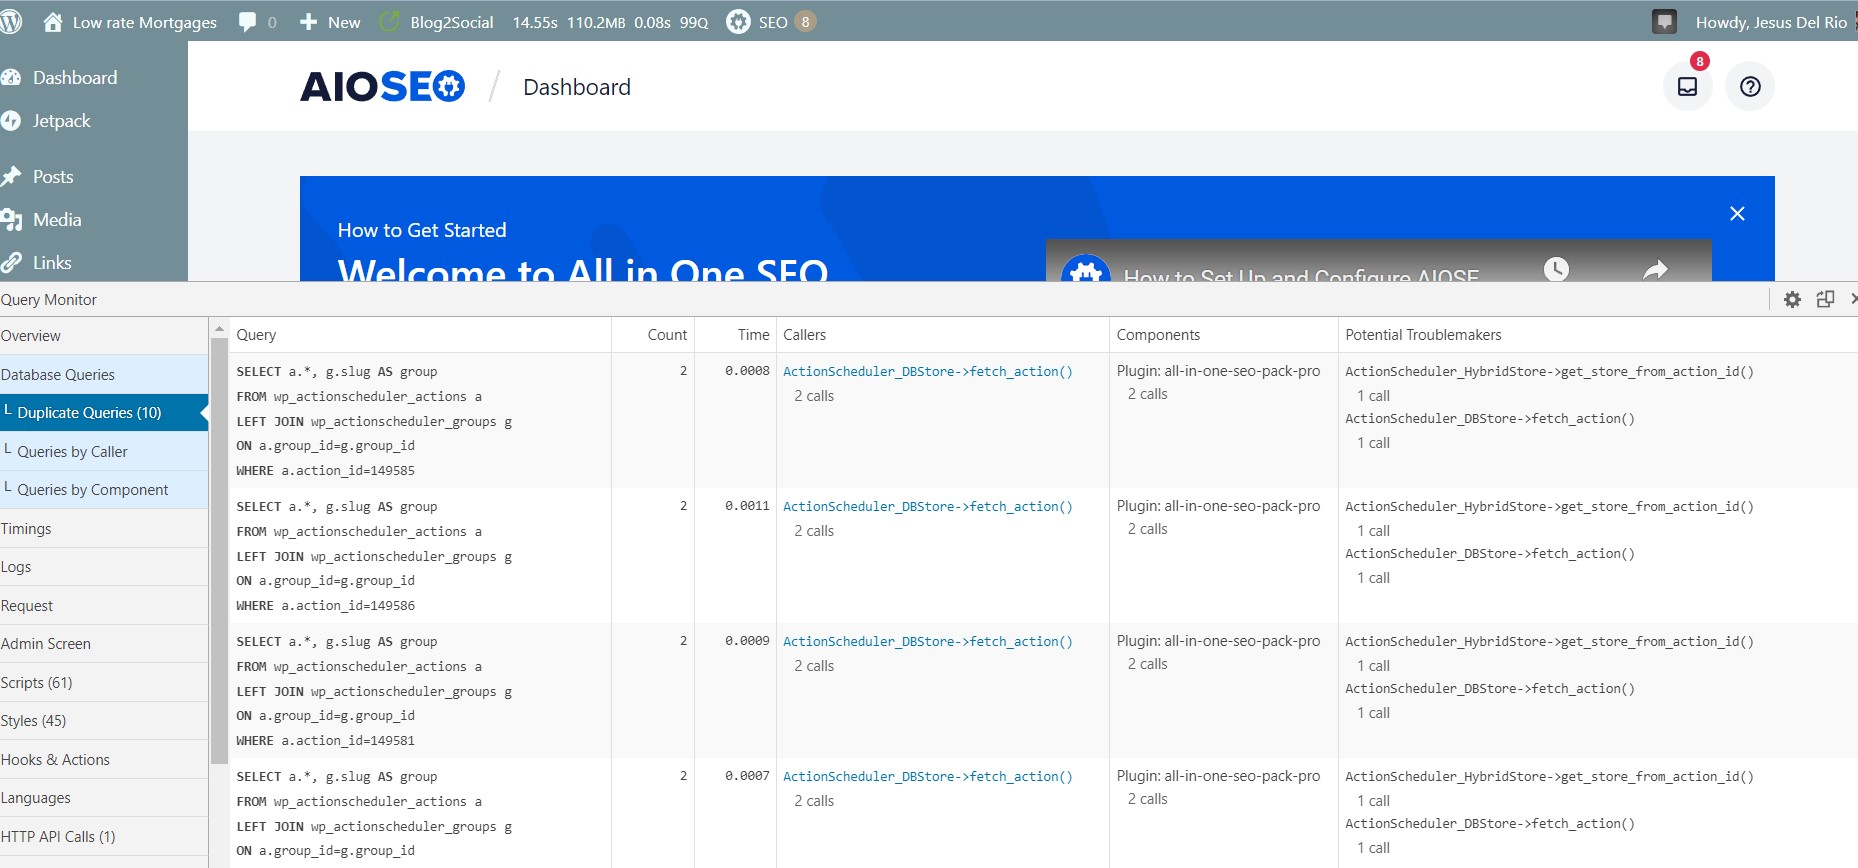Viewport: 1858px width, 868px height.
Task: Open AIOSEO notifications inbox icon
Action: click(x=1688, y=87)
